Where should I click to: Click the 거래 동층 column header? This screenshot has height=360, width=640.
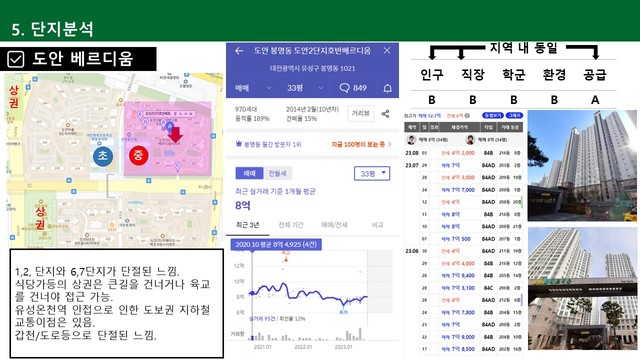(x=510, y=127)
